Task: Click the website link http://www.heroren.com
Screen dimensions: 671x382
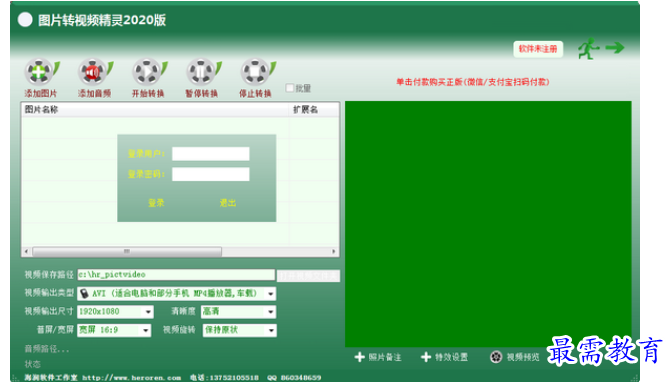Action: [x=131, y=378]
